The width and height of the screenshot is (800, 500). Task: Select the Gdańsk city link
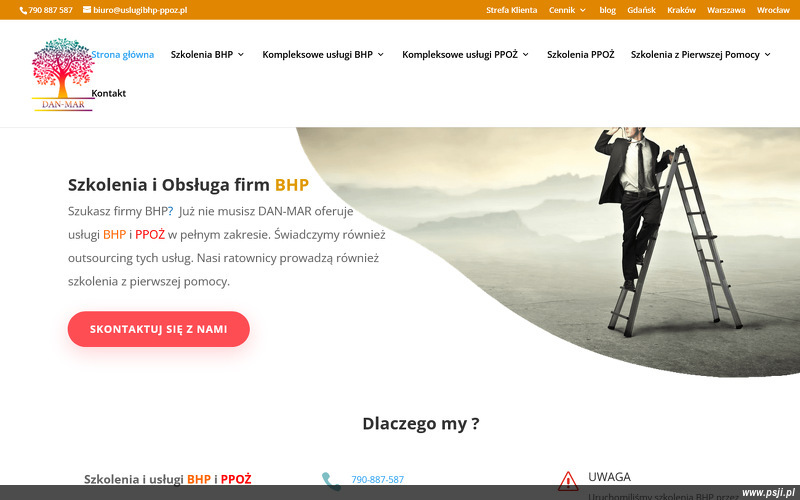641,10
